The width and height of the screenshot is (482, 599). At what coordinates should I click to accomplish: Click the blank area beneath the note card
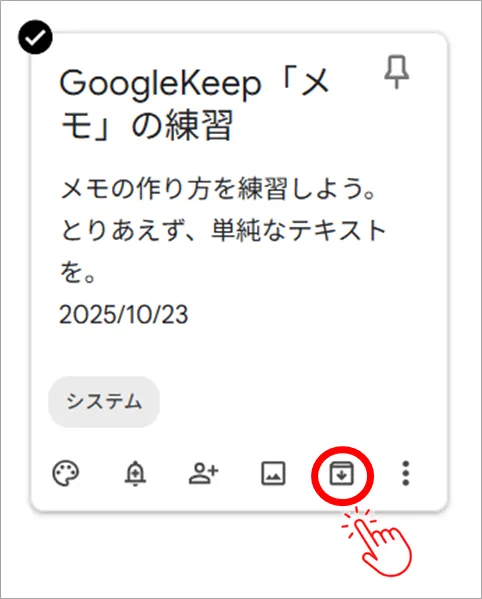click(172, 554)
